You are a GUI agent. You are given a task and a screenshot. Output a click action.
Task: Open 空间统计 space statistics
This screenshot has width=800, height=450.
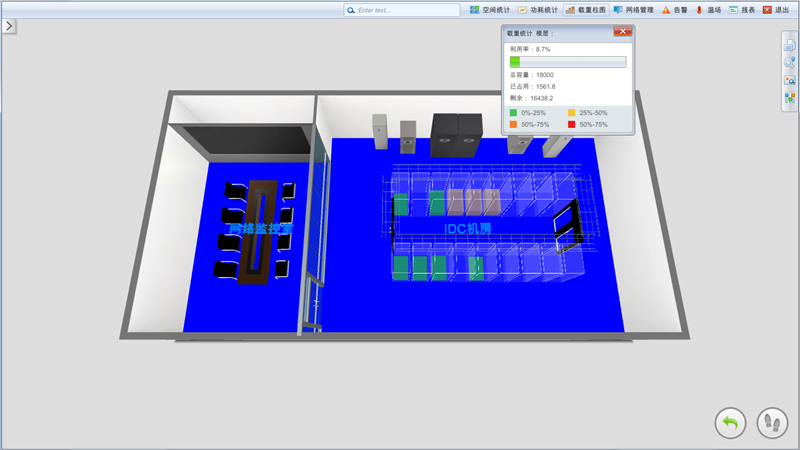(x=490, y=10)
